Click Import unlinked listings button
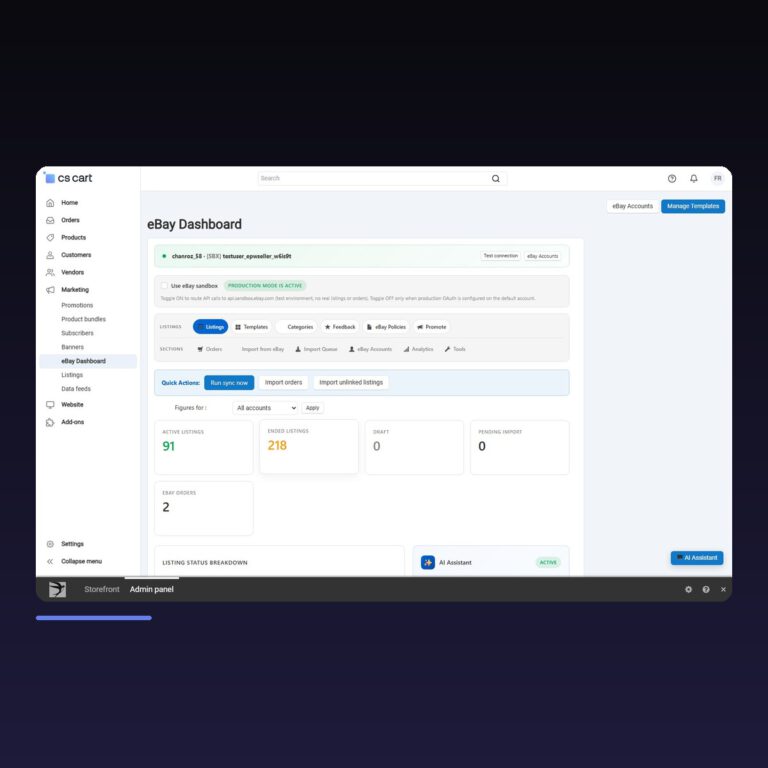This screenshot has width=768, height=768. click(351, 383)
